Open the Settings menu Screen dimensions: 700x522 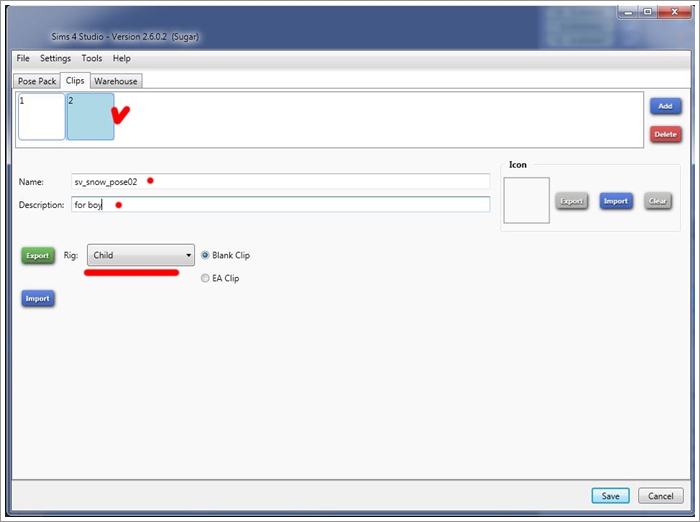pyautogui.click(x=55, y=59)
